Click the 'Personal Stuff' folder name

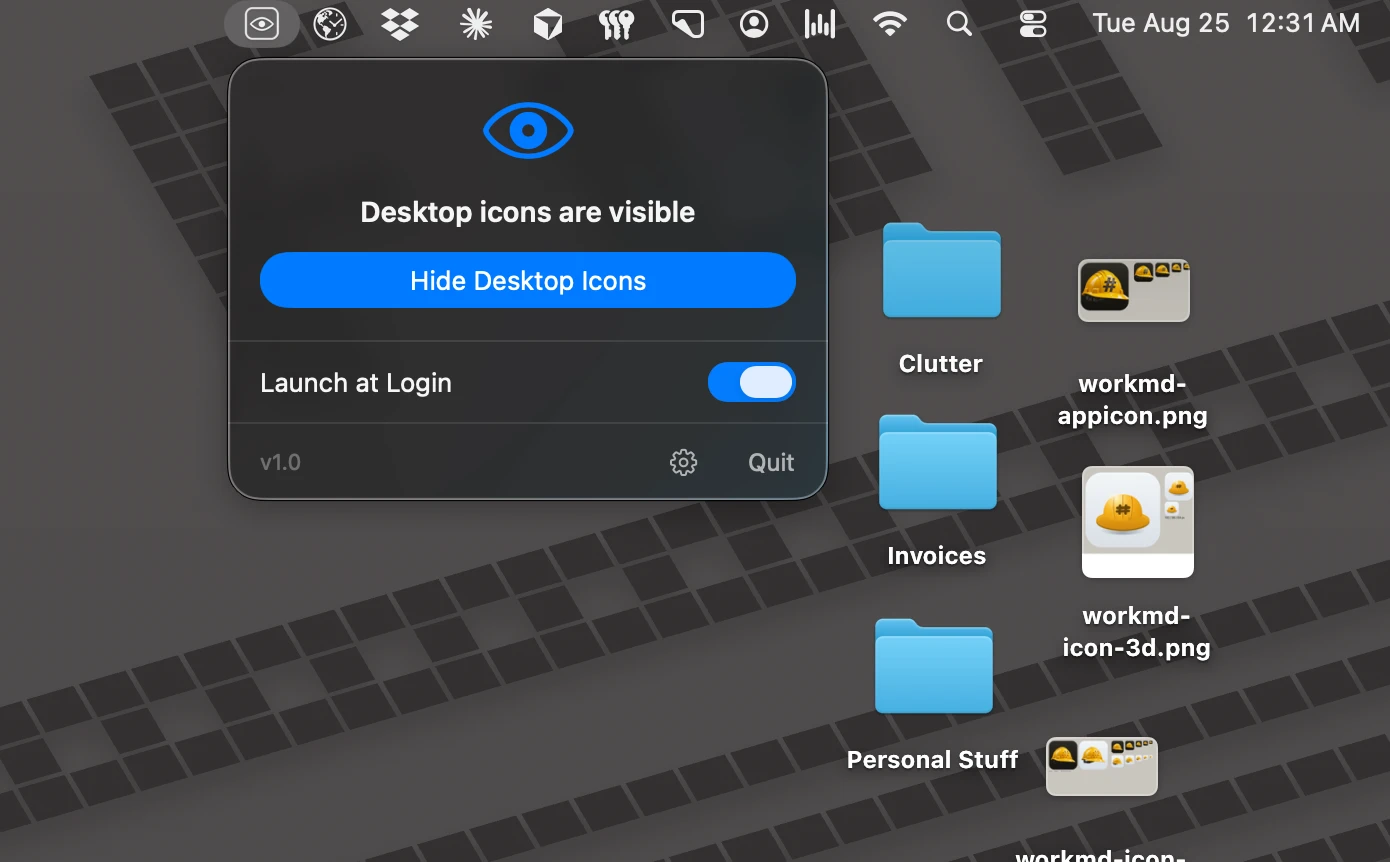(933, 759)
